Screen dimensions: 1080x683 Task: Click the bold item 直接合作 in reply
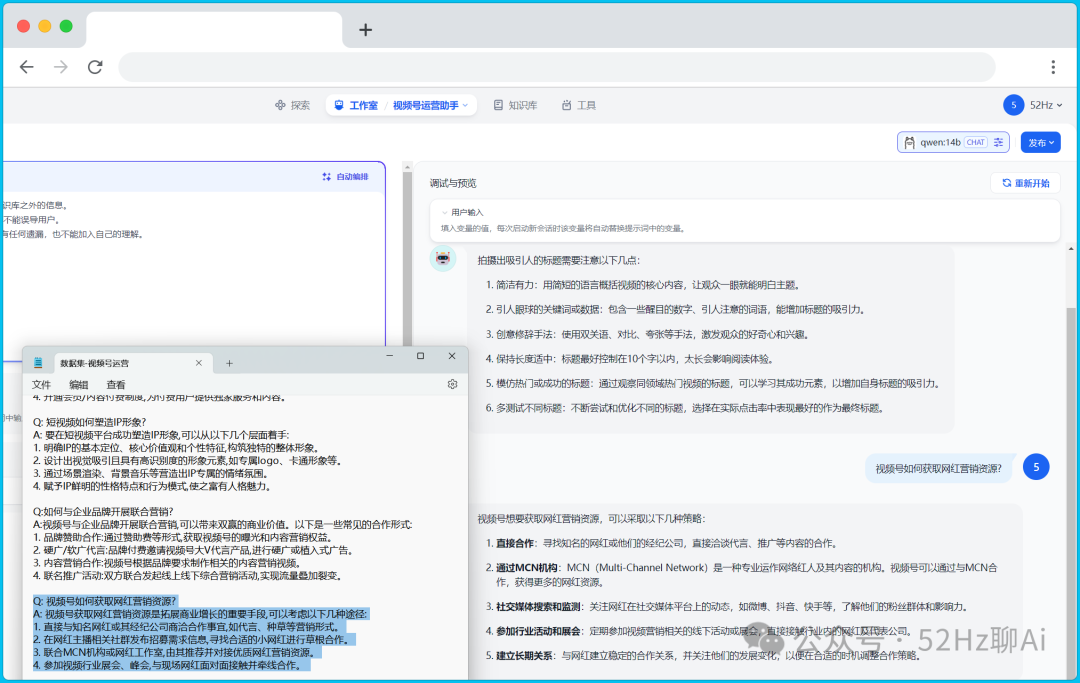(515, 543)
